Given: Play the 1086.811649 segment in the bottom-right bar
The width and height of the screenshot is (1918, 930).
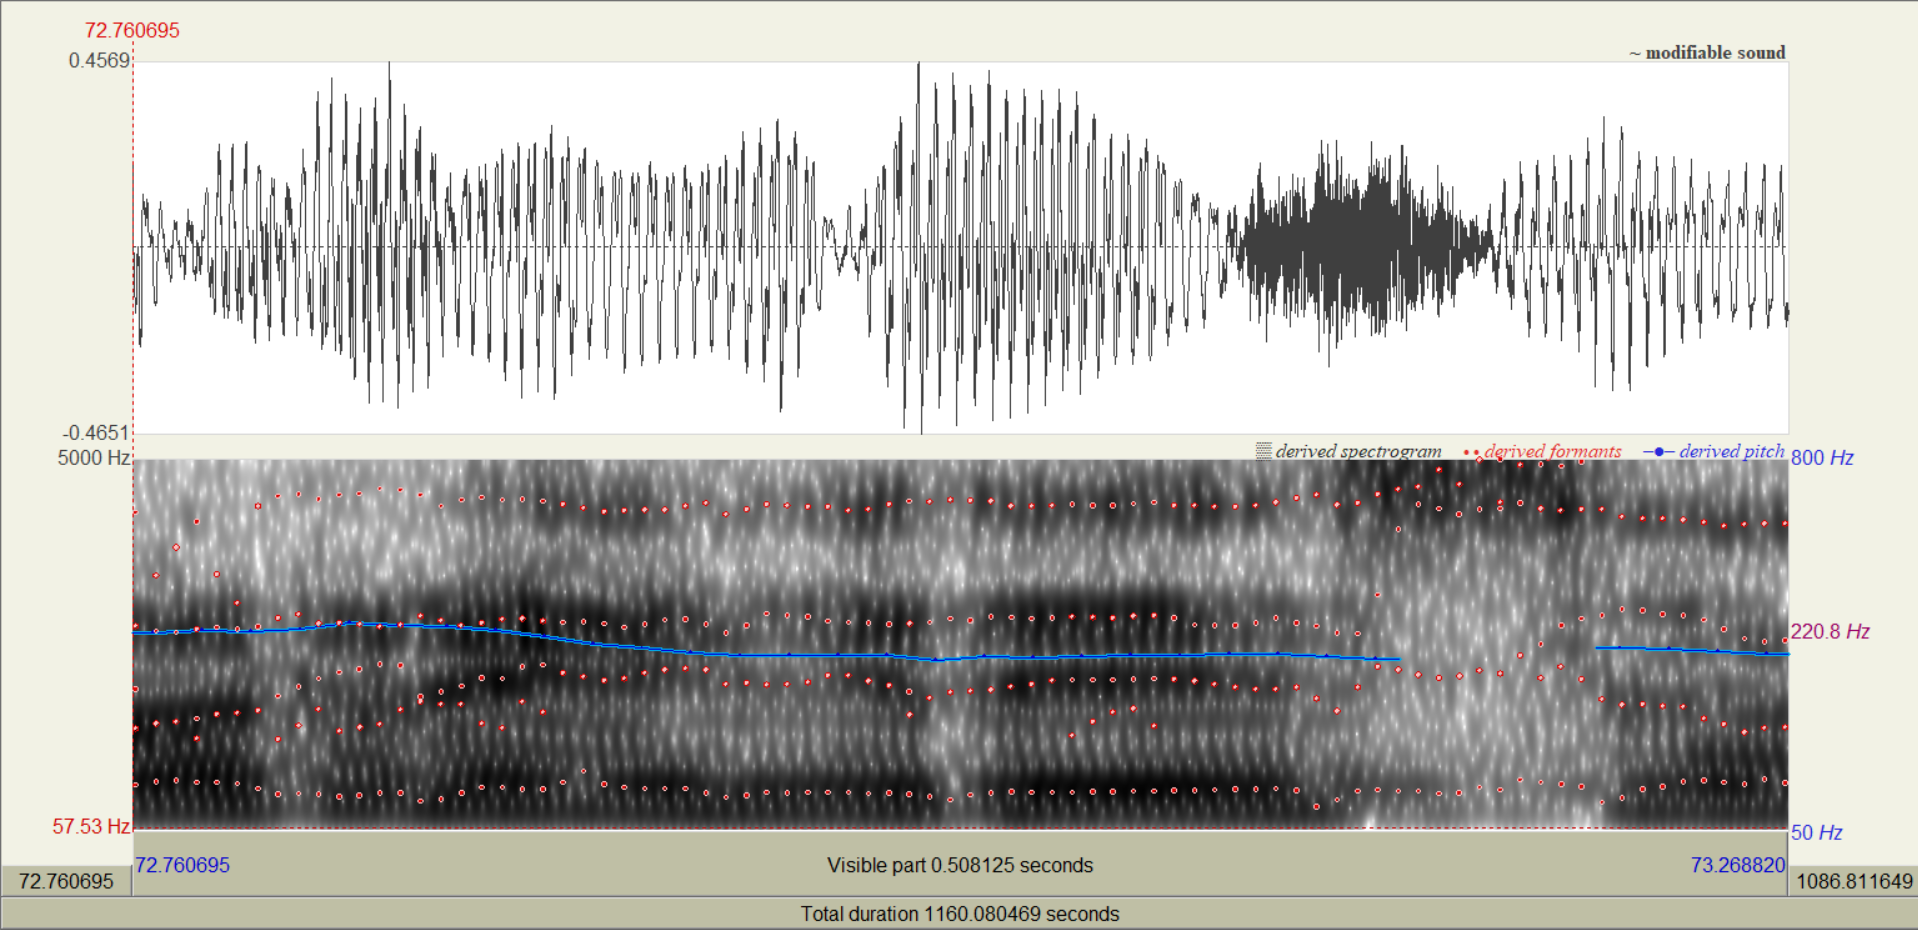Looking at the screenshot, I should coord(1853,881).
